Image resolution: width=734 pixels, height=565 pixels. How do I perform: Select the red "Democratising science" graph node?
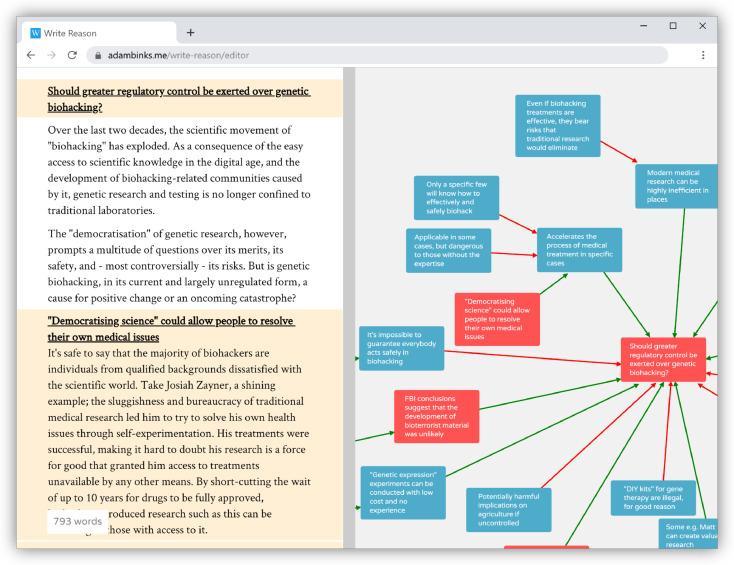(497, 319)
